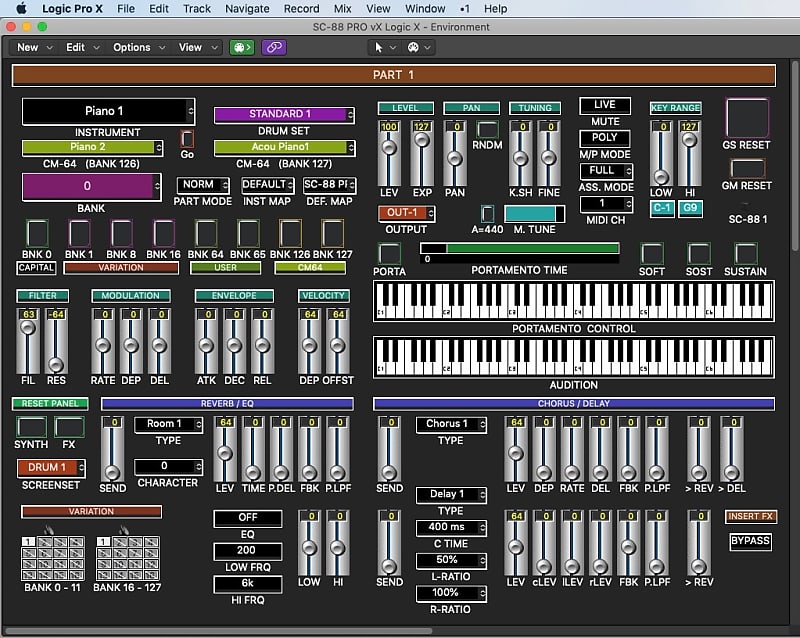This screenshot has width=800, height=638.
Task: Click the C-1 key range button
Action: click(662, 208)
